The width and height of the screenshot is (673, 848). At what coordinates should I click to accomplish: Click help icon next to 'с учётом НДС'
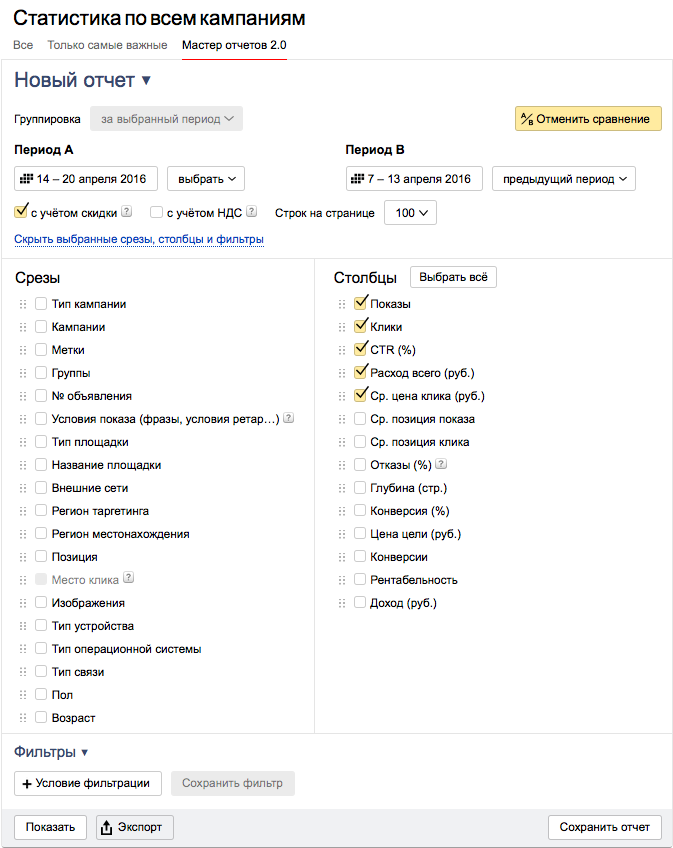[252, 211]
